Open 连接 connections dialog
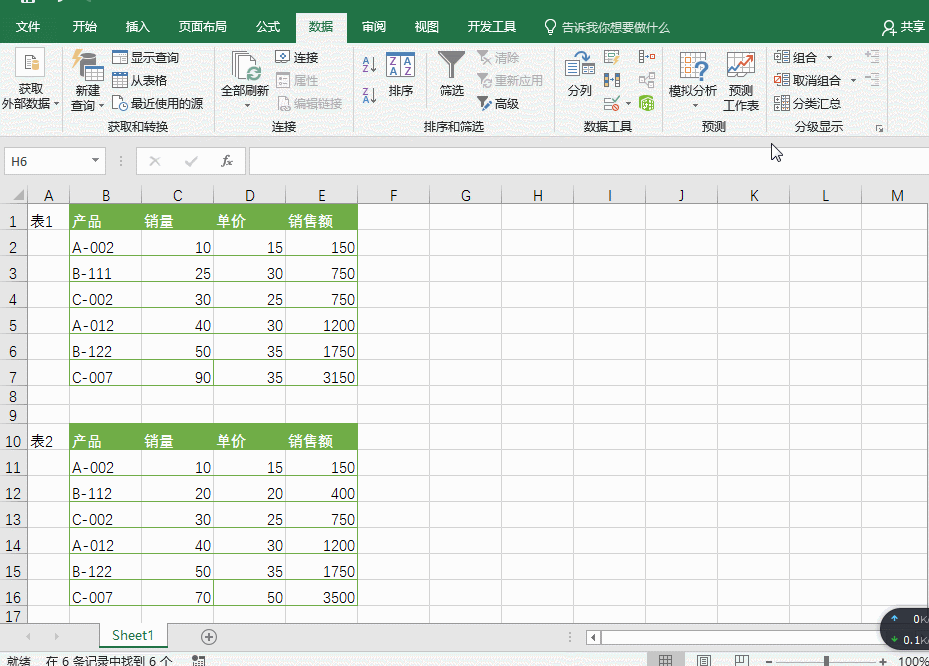The height and width of the screenshot is (666, 929). tap(297, 57)
